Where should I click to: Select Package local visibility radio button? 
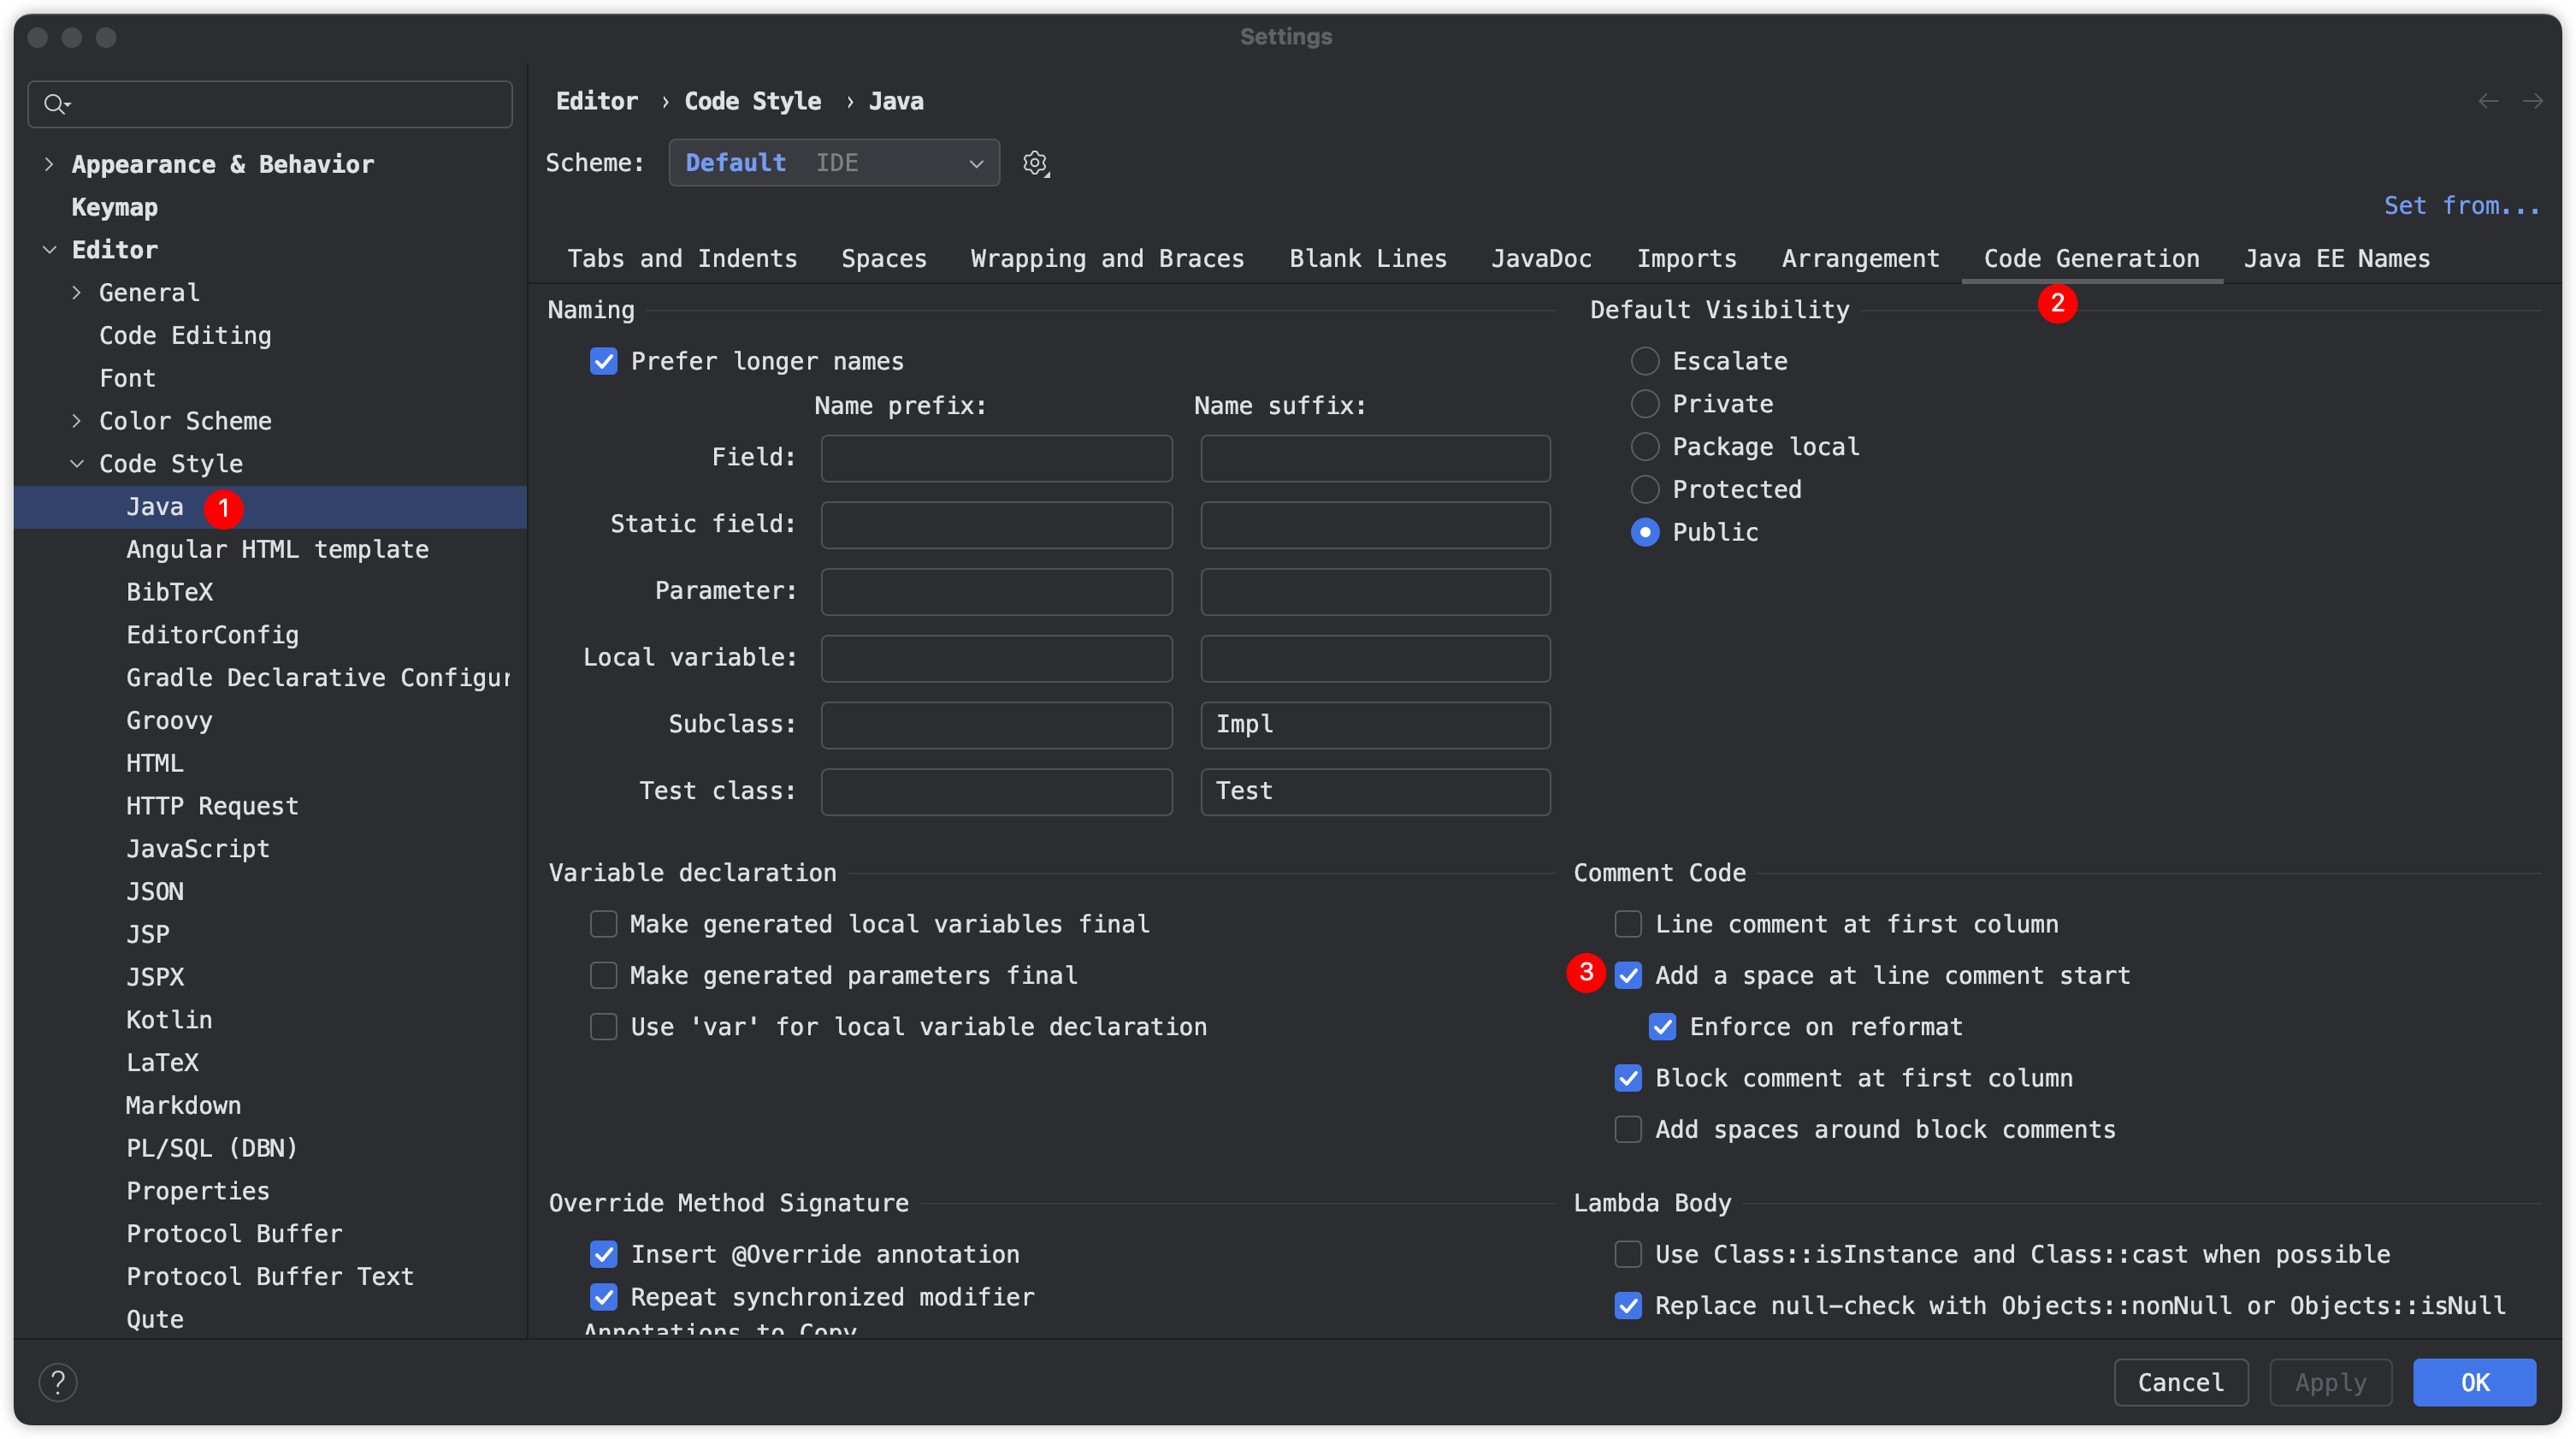pos(1645,447)
